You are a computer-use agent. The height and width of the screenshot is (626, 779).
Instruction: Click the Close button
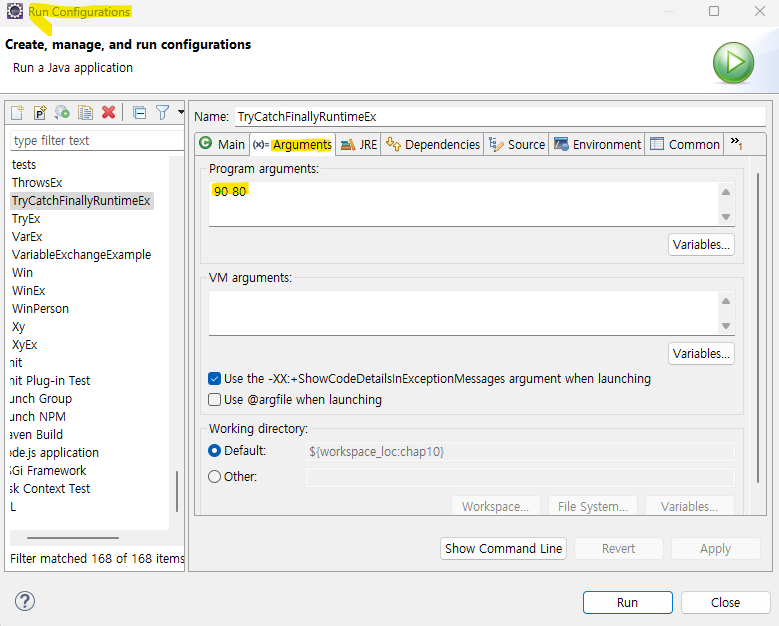click(725, 602)
